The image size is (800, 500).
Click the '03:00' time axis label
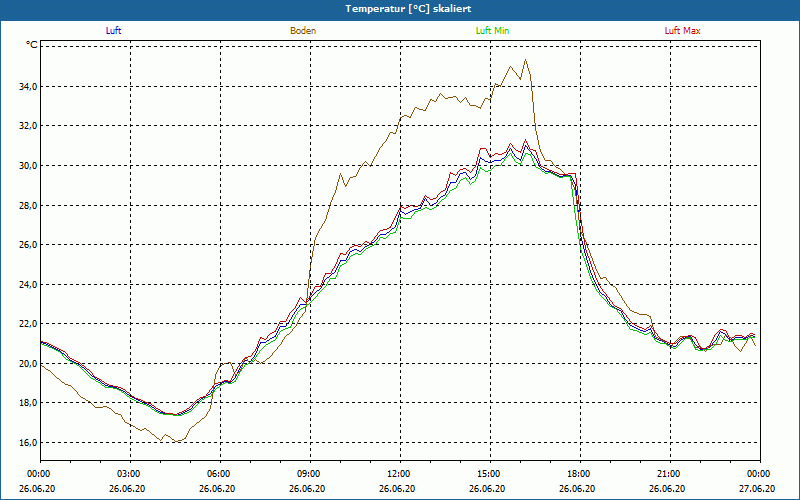pos(131,474)
